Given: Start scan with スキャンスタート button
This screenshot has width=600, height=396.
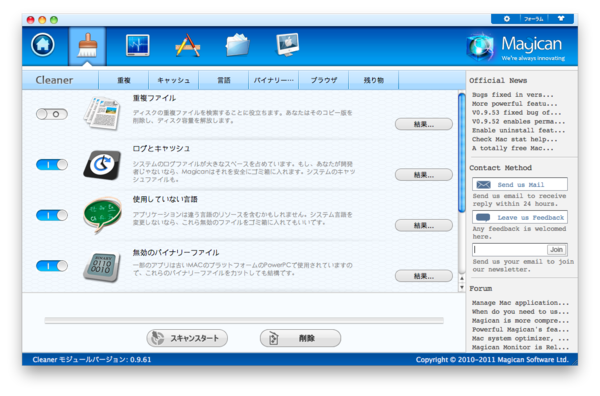Looking at the screenshot, I should click(187, 338).
